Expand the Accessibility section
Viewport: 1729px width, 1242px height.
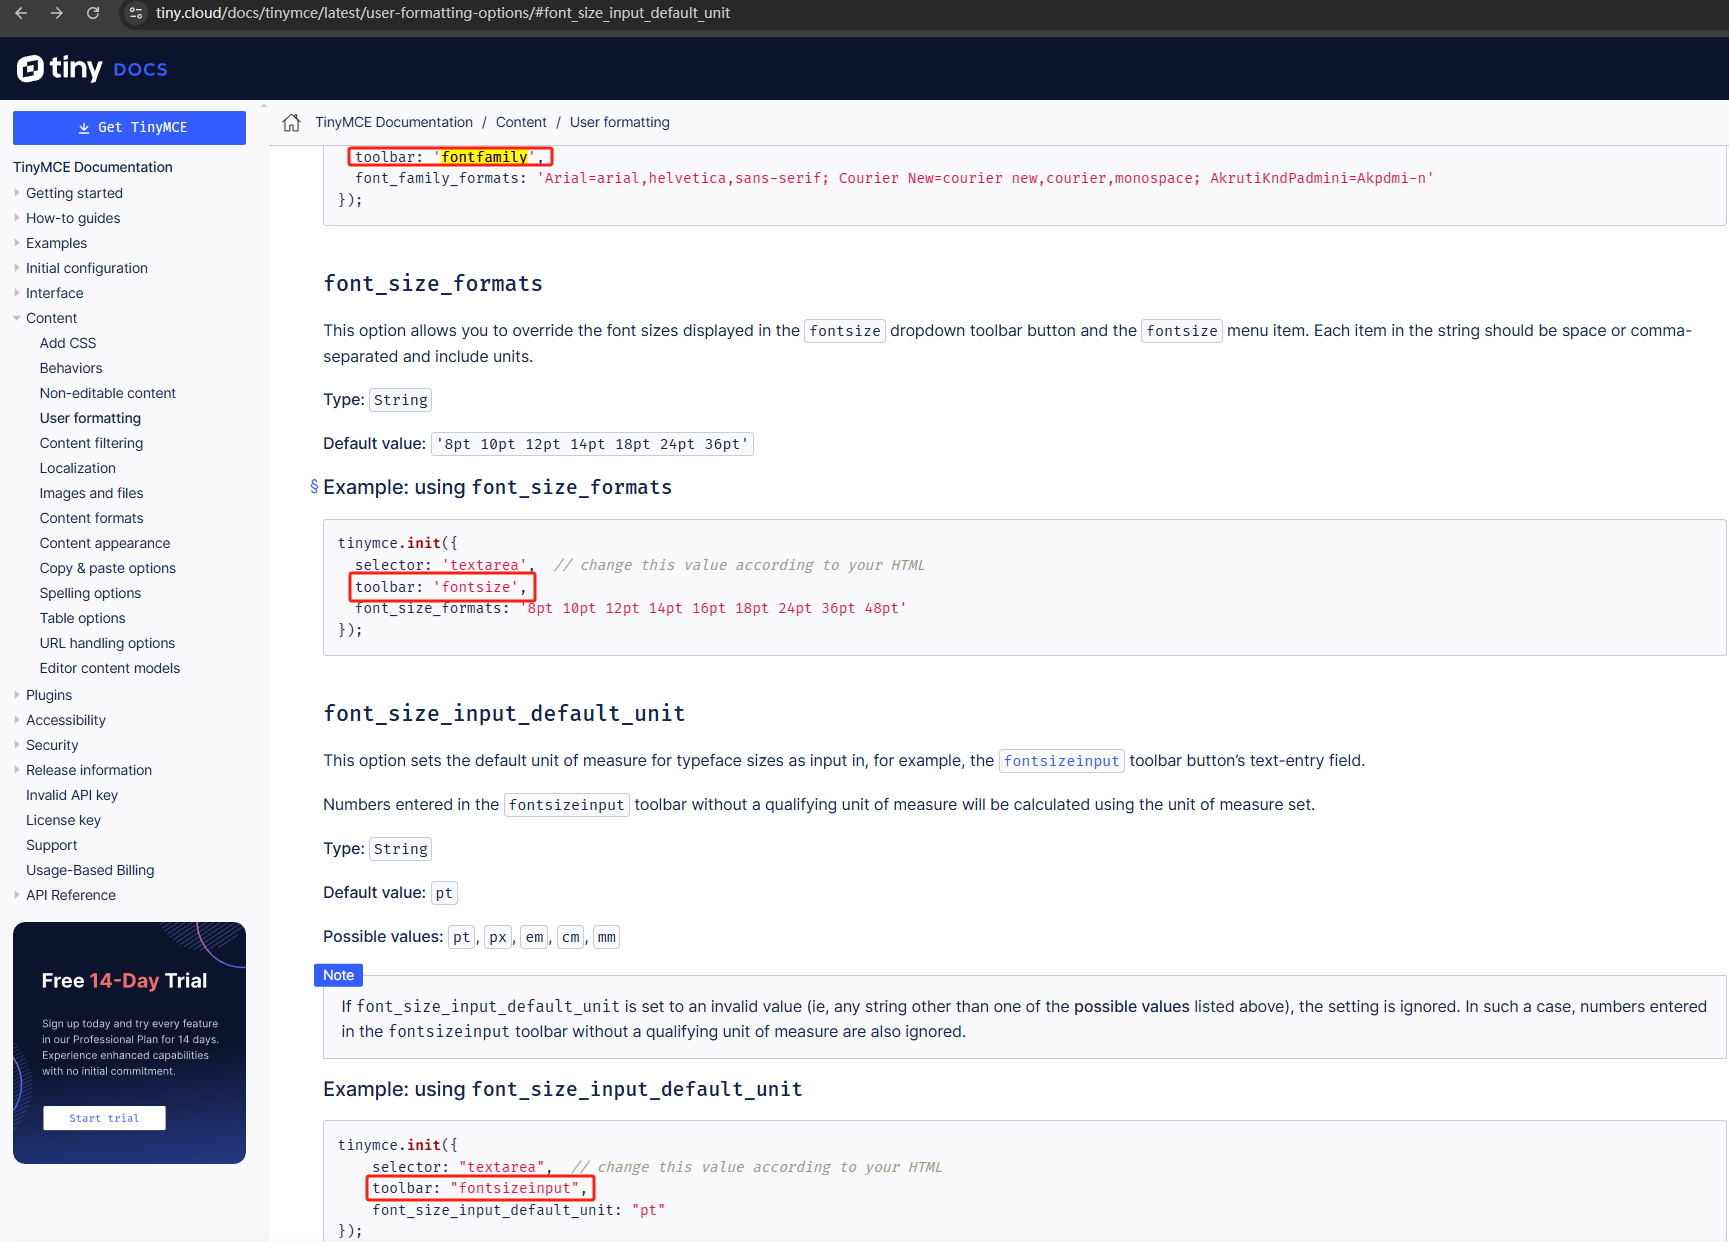(17, 720)
